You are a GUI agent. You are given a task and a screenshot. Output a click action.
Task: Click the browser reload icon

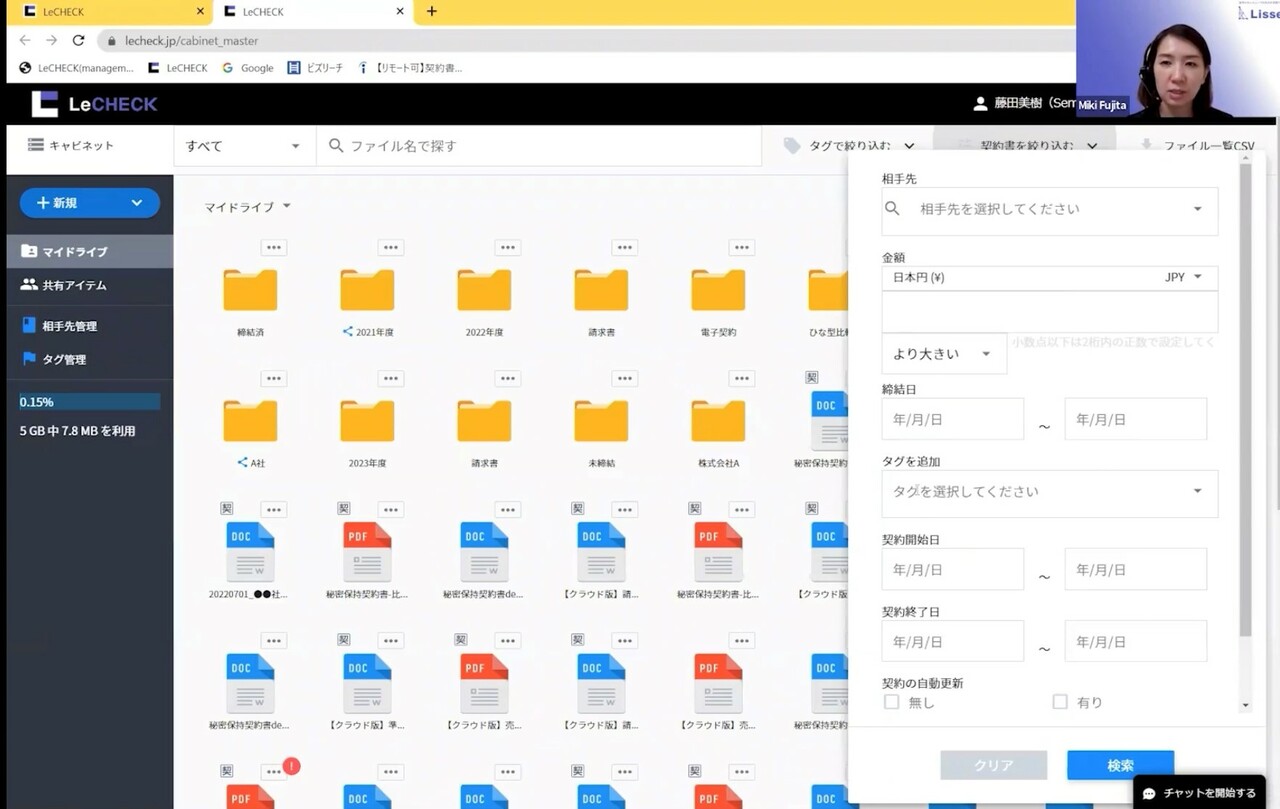pyautogui.click(x=78, y=41)
